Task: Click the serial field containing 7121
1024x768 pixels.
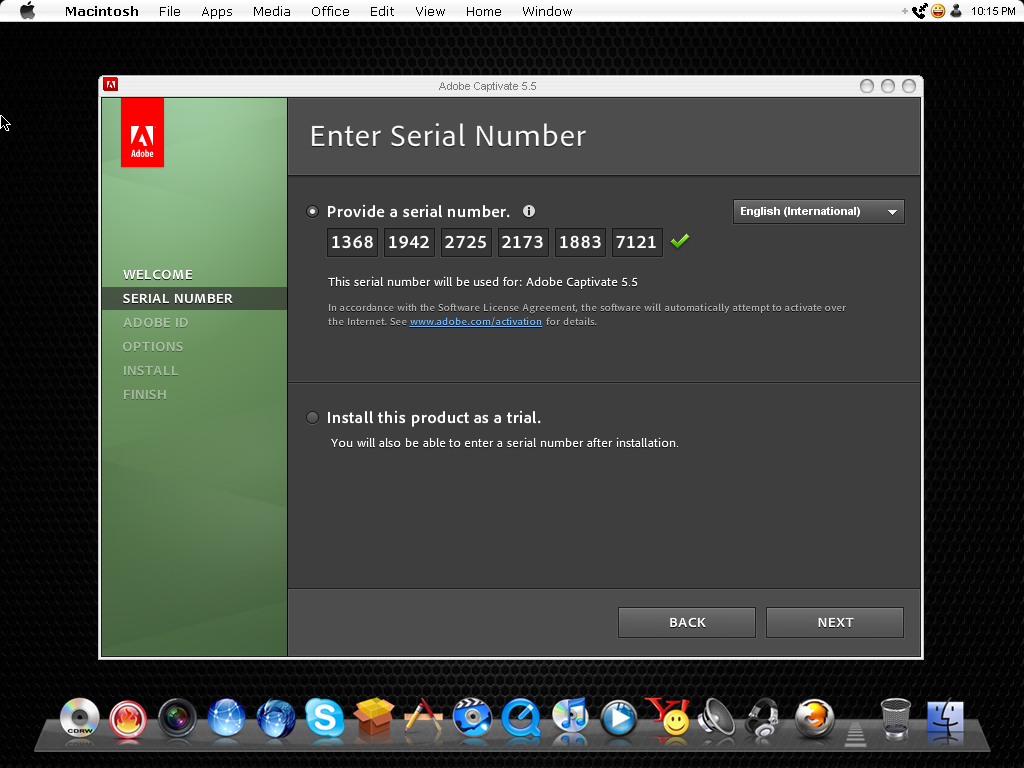Action: 637,242
